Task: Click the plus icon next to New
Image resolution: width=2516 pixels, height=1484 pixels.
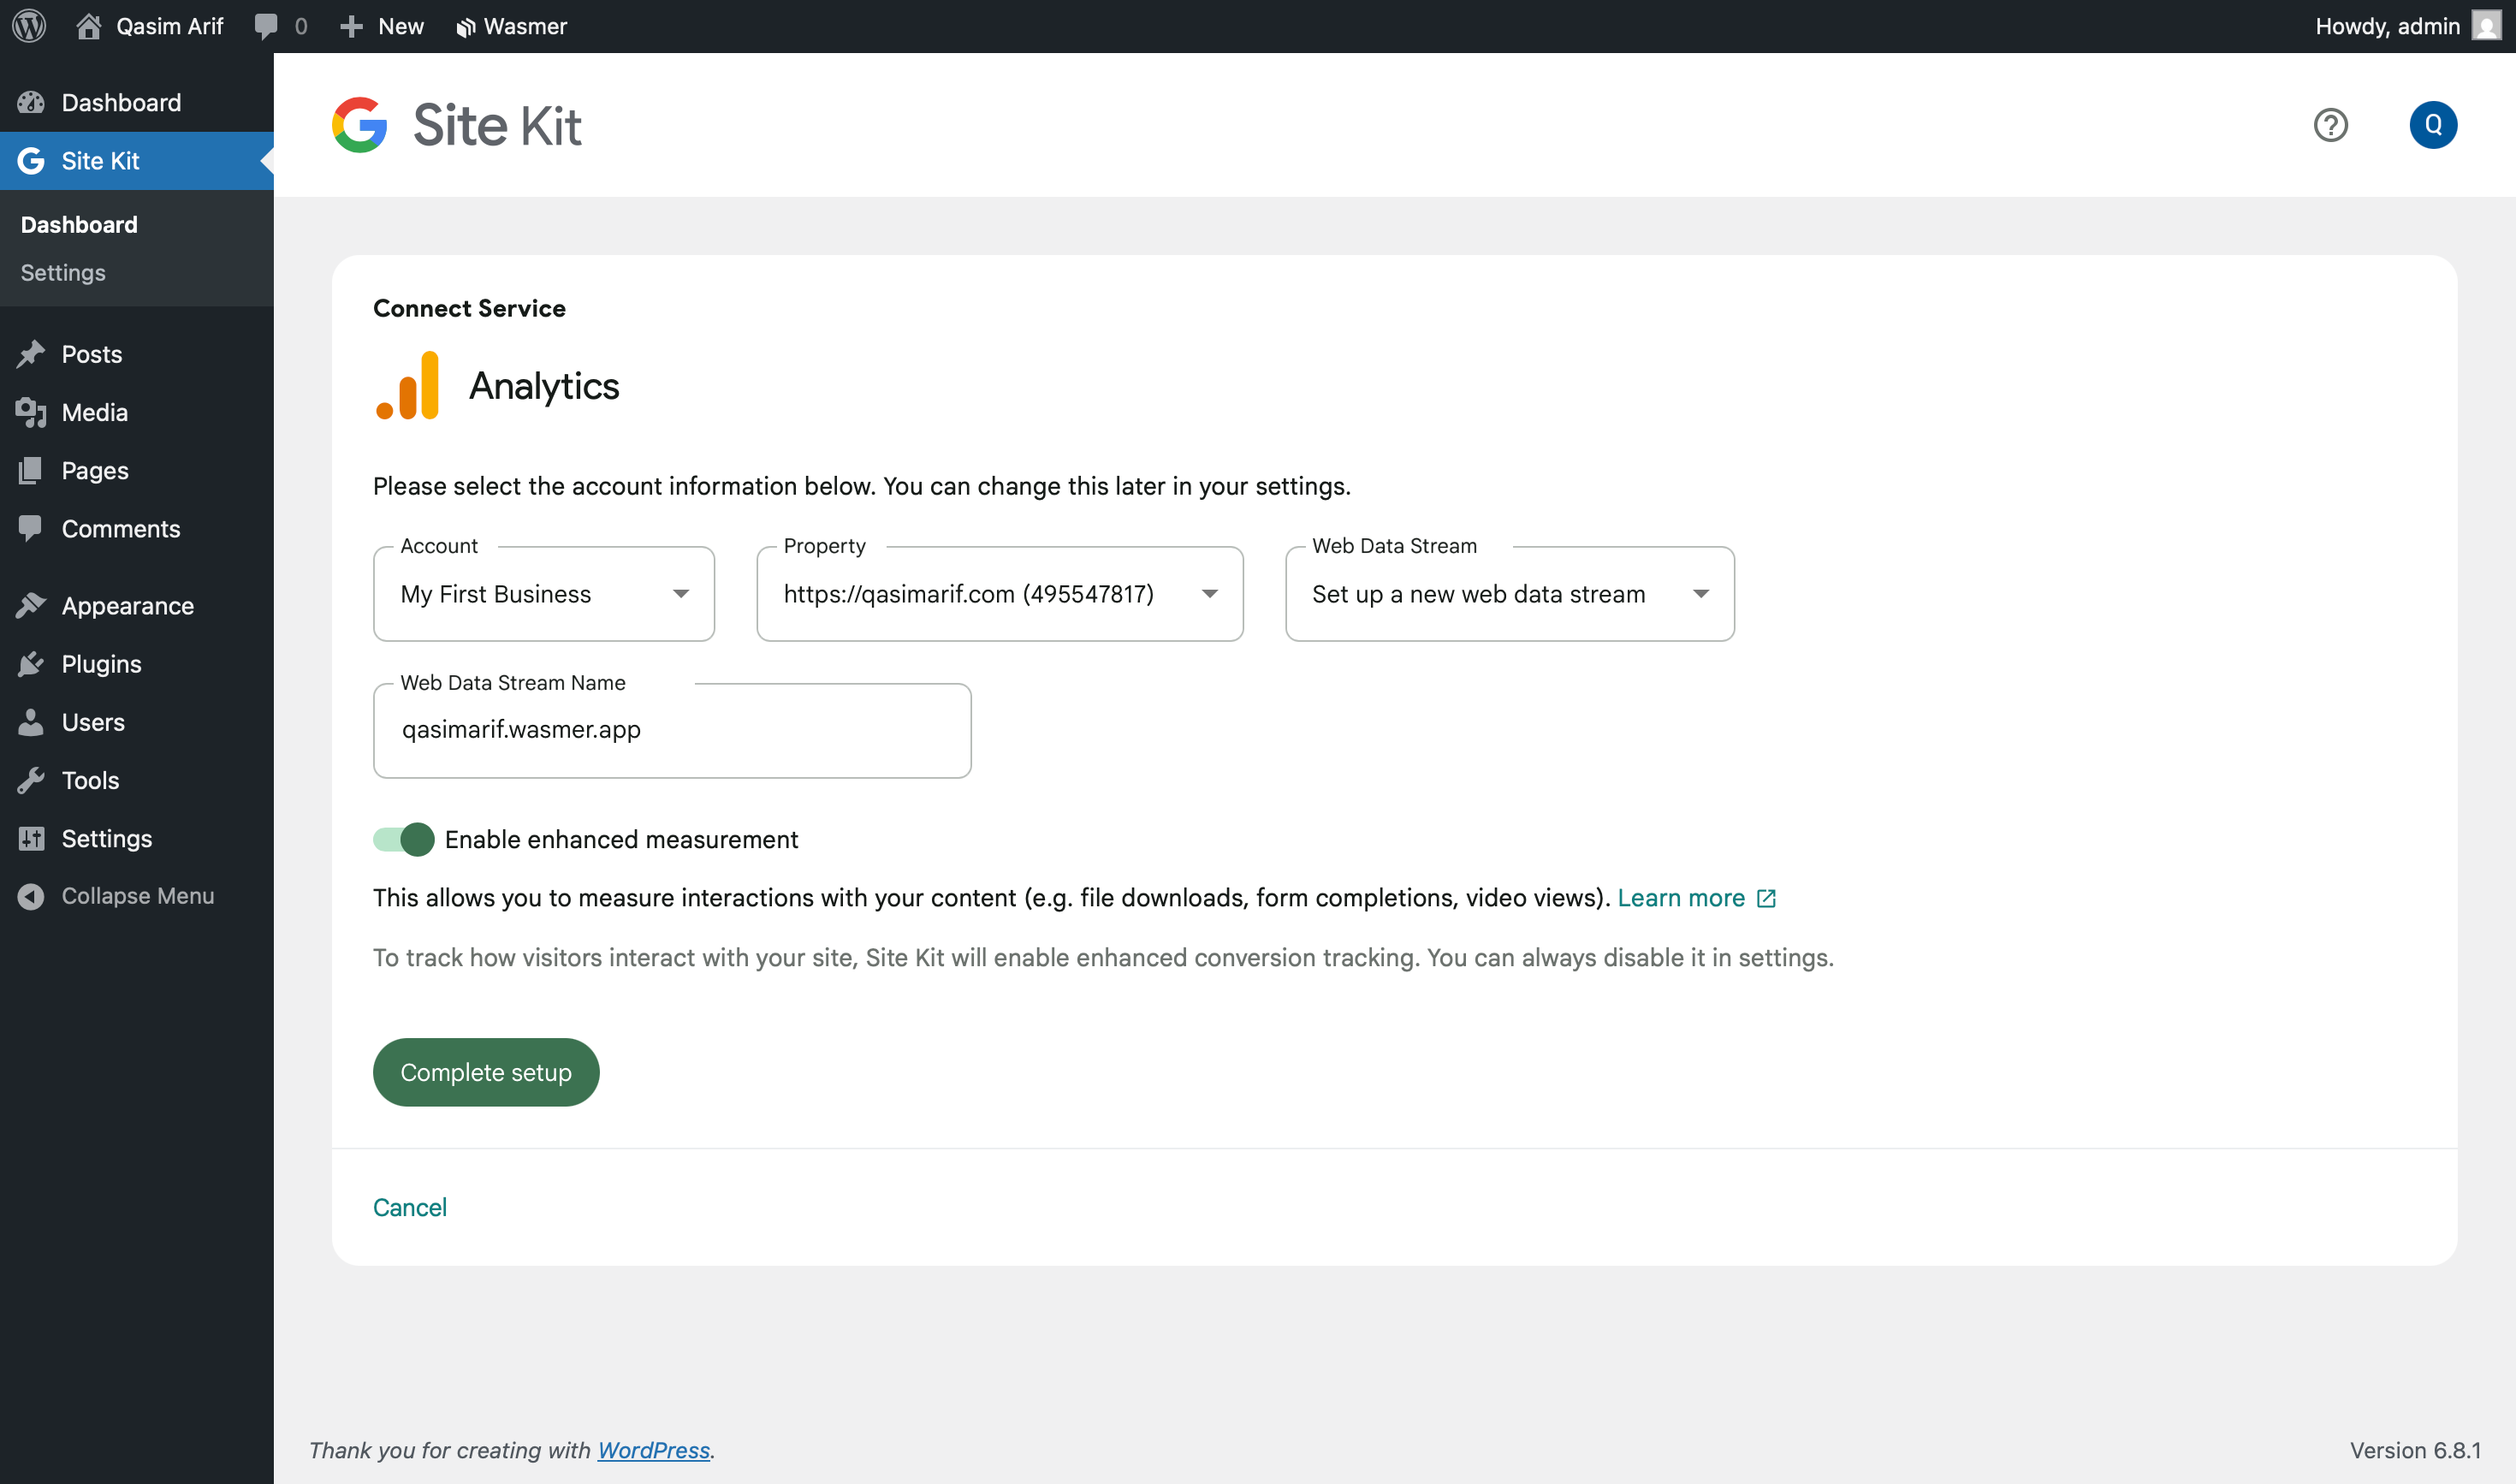Action: [351, 26]
